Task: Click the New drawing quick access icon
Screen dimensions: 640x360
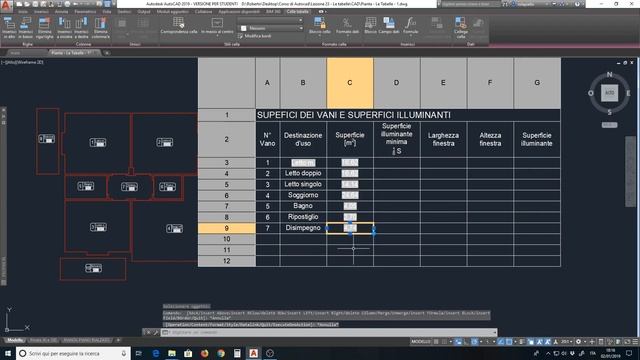Action: pyautogui.click(x=19, y=4)
